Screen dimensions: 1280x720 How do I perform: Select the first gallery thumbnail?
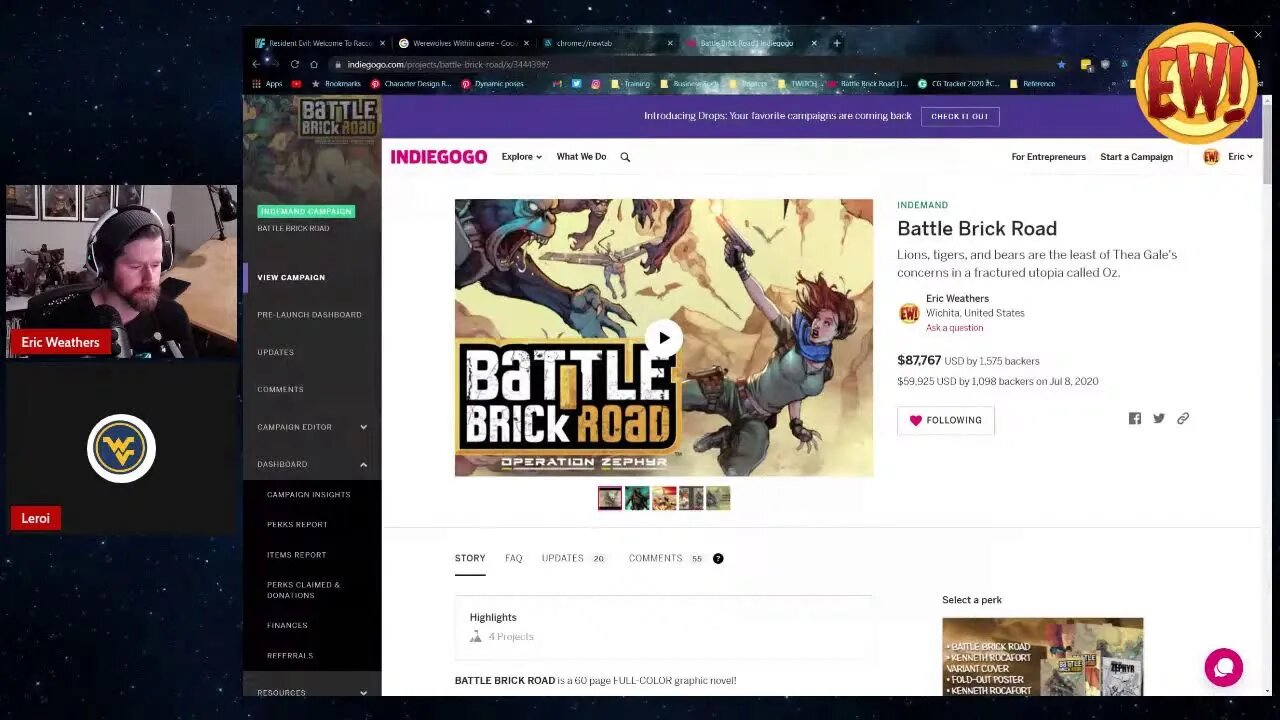point(610,498)
